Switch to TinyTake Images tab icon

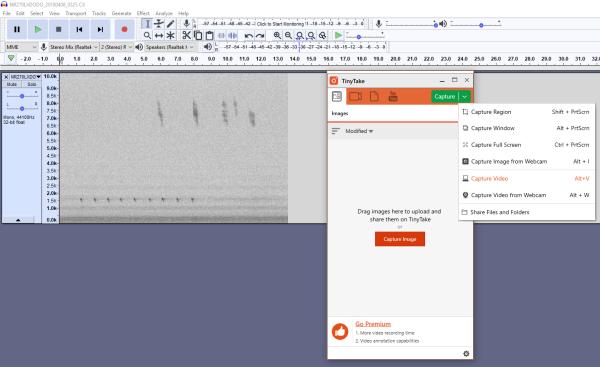click(x=337, y=96)
